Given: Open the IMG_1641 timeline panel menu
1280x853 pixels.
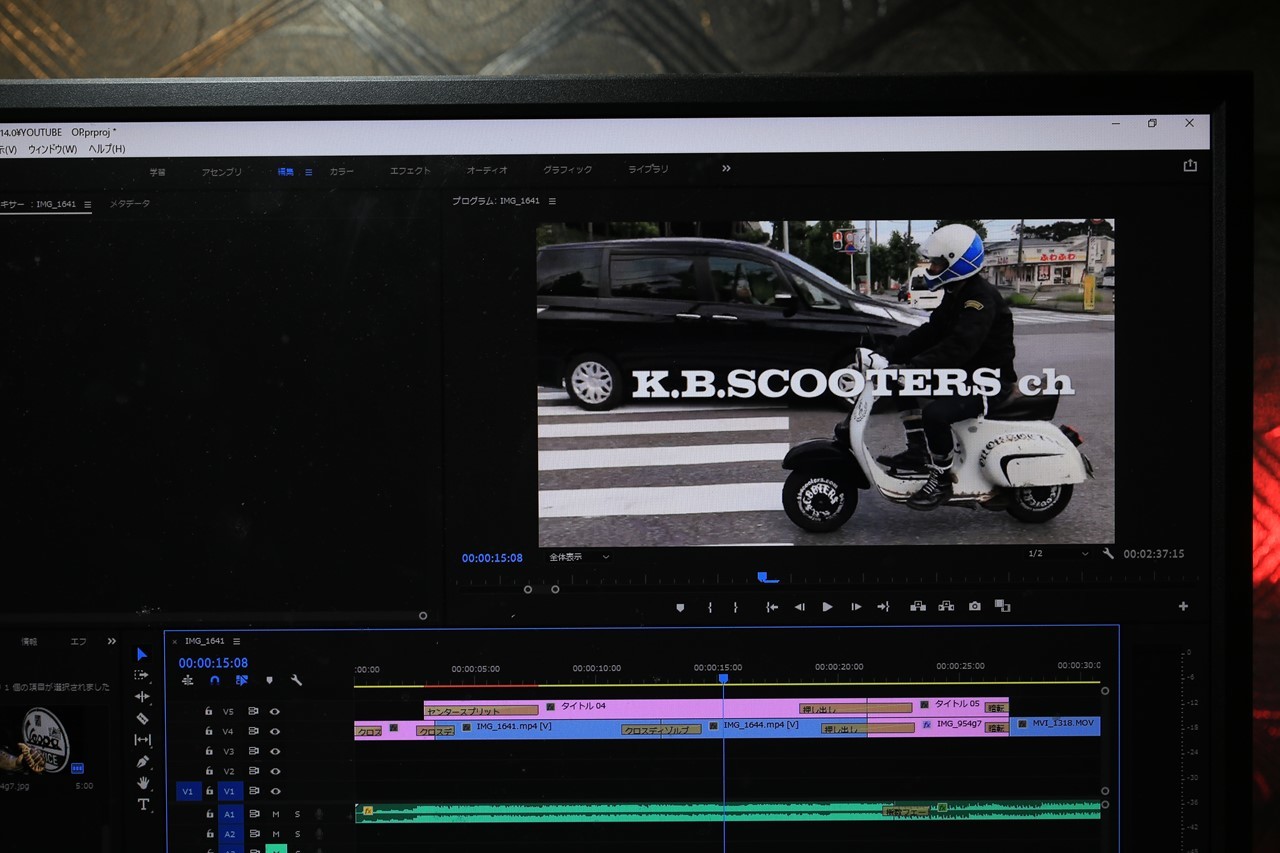Looking at the screenshot, I should (236, 641).
